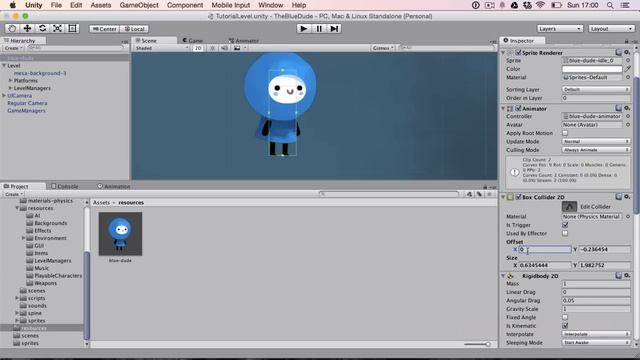Image resolution: width=640 pixels, height=360 pixels.
Task: Enable Fixed Angle checkbox
Action: point(565,317)
